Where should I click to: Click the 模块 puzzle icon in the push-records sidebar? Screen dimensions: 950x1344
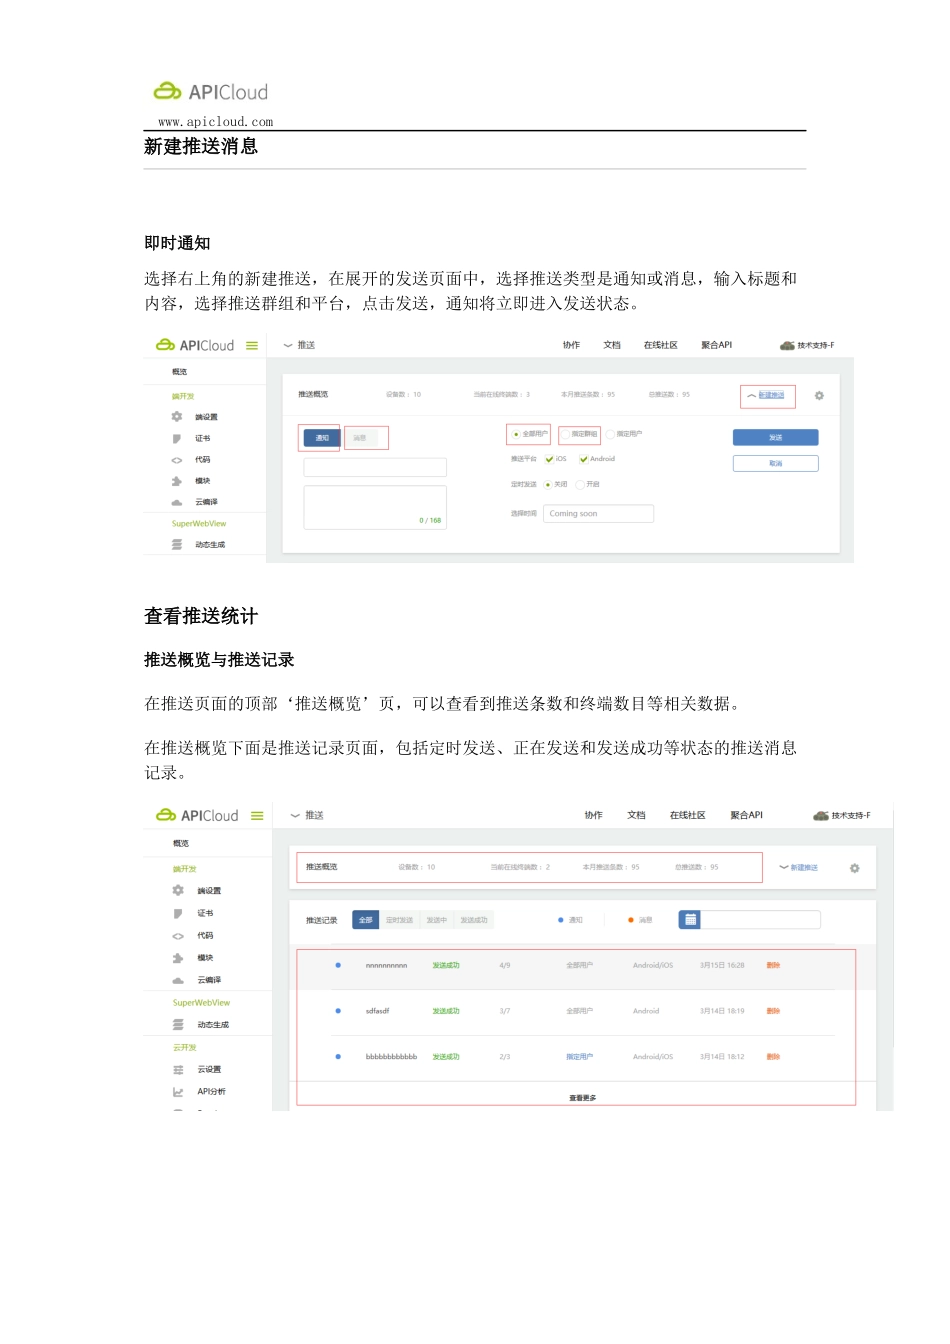178,958
